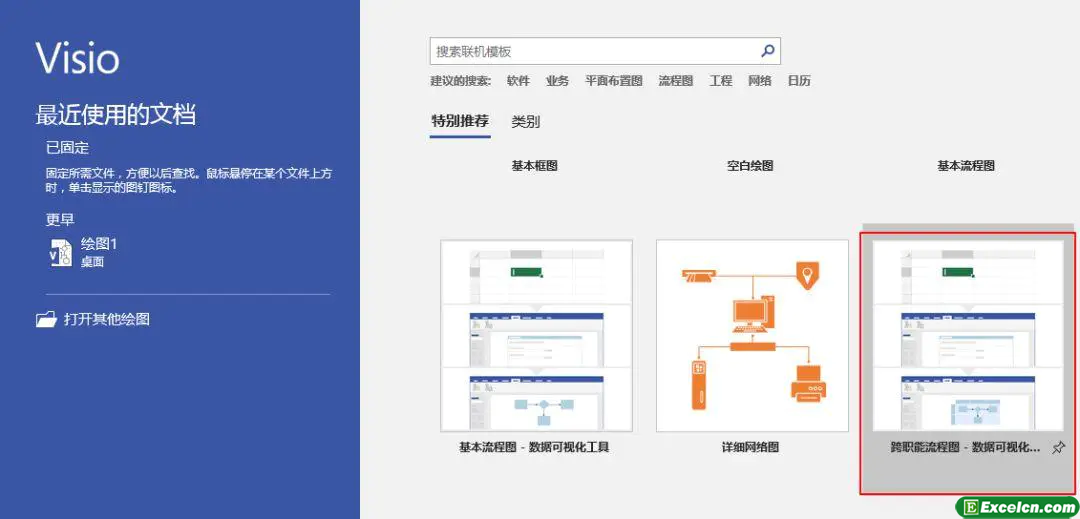The image size is (1080, 519).
Task: Click the folder icon for opening other drawings
Action: (x=46, y=319)
